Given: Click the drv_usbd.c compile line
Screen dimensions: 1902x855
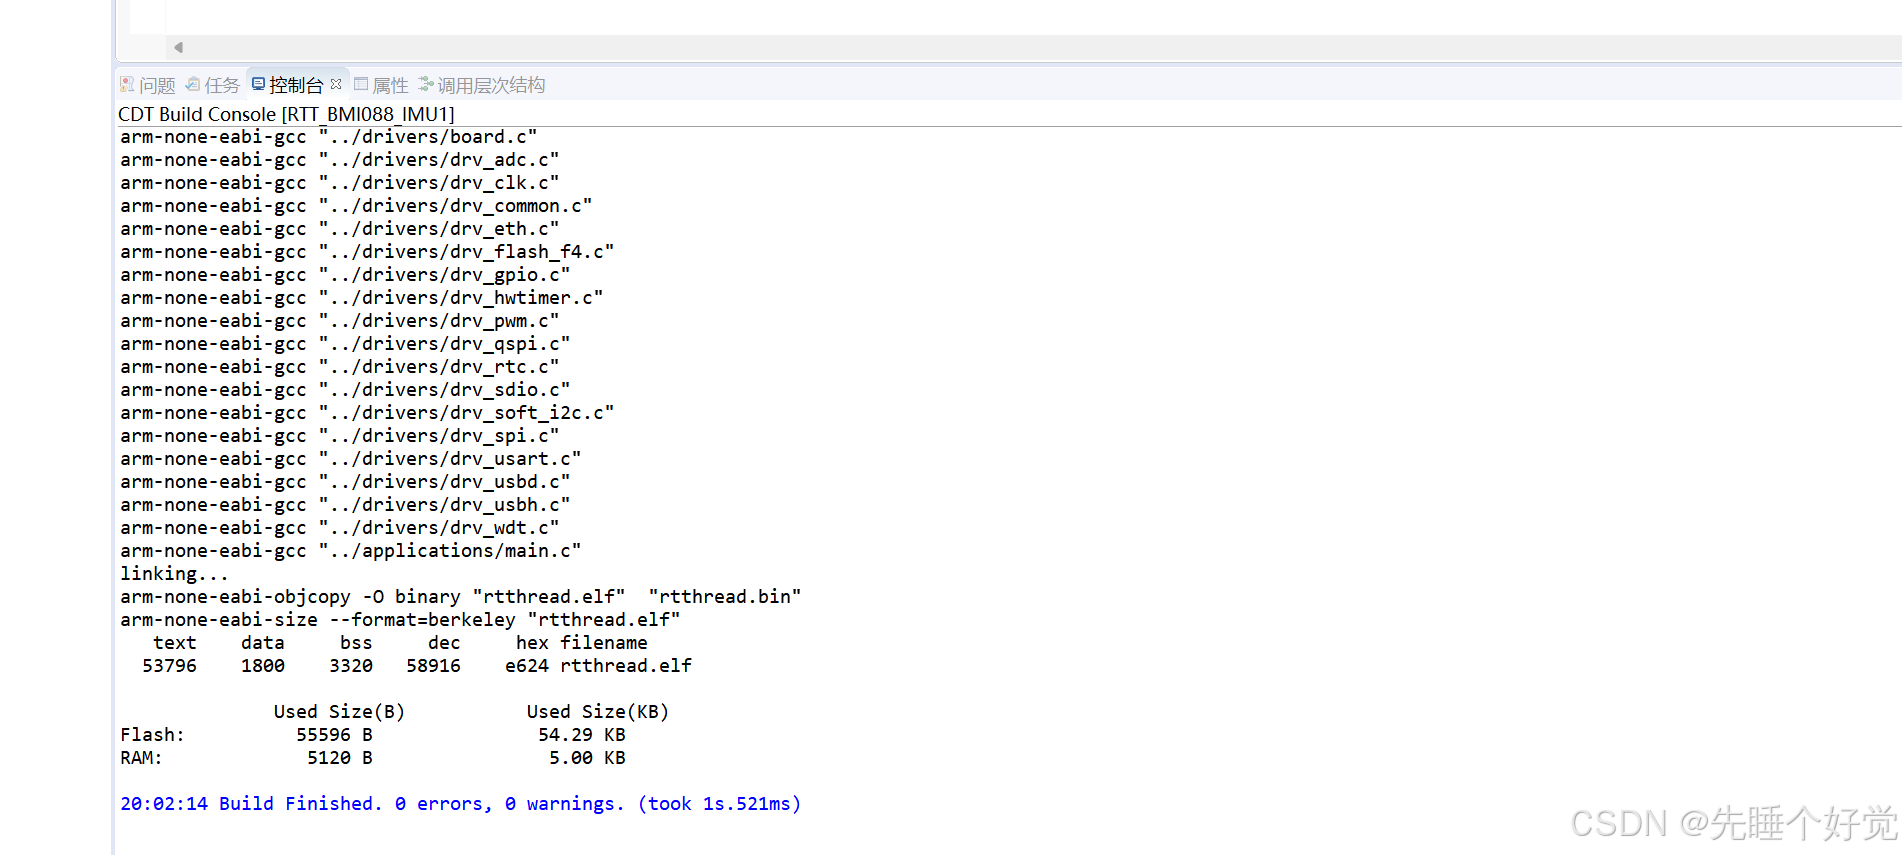Looking at the screenshot, I should point(345,482).
